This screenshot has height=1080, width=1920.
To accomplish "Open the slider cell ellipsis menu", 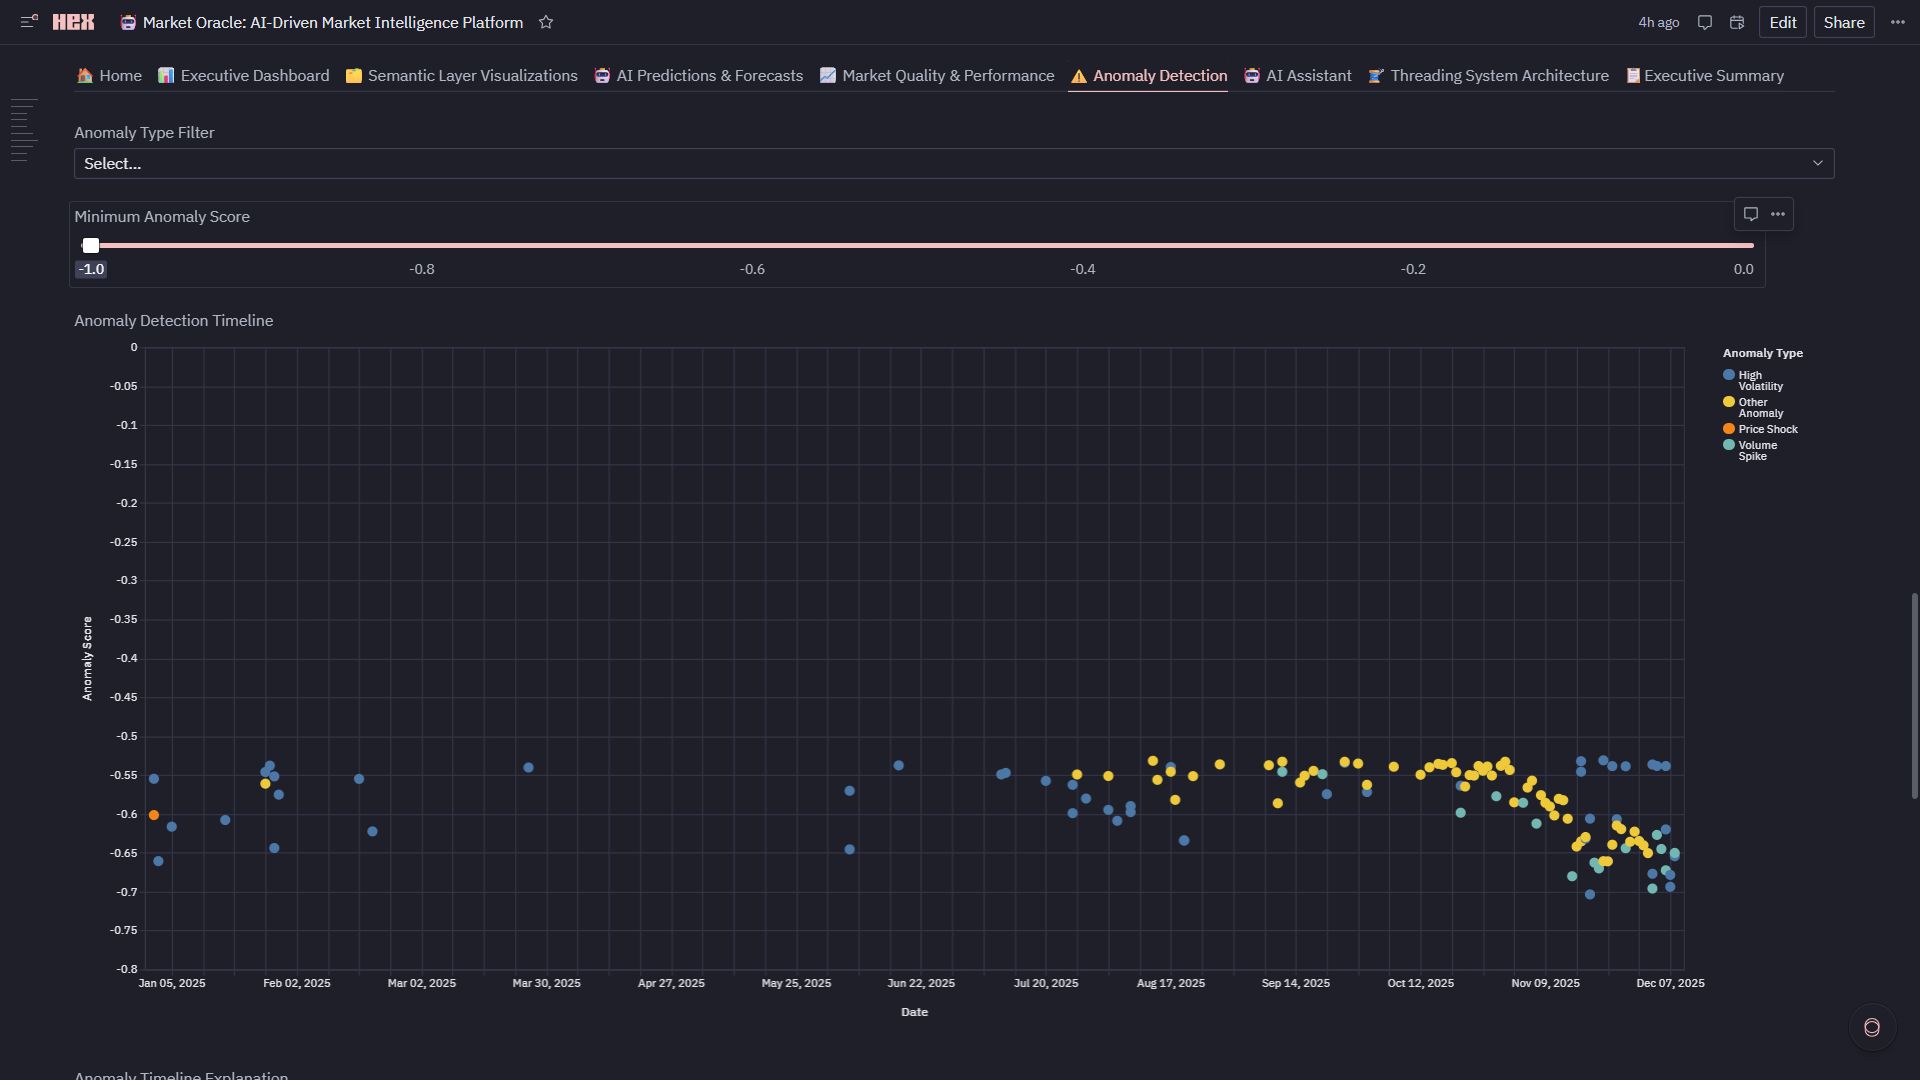I will click(x=1778, y=214).
